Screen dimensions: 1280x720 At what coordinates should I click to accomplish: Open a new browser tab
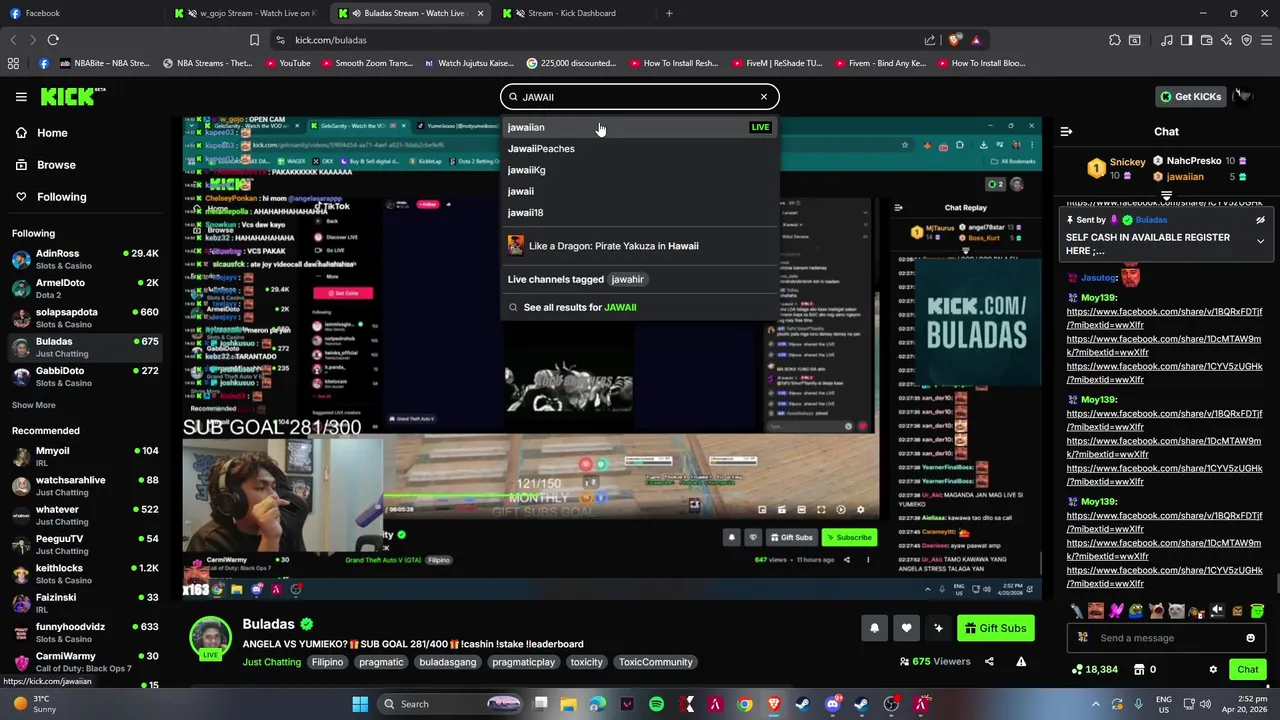pyautogui.click(x=669, y=13)
